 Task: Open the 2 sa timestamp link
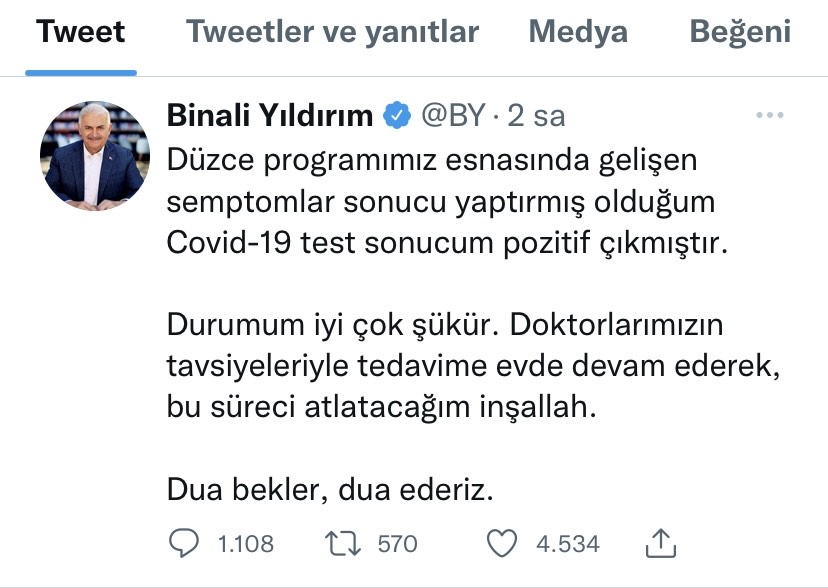537,116
